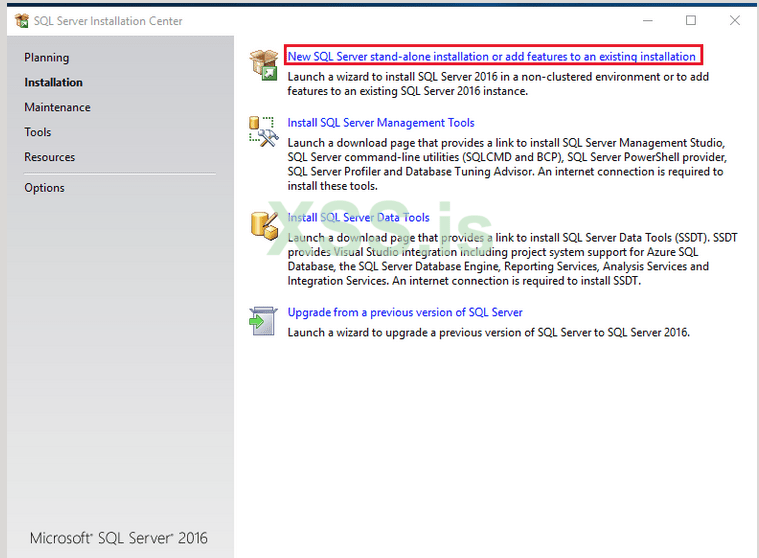This screenshot has width=759, height=558.
Task: Open the Tools section
Action: tap(37, 132)
